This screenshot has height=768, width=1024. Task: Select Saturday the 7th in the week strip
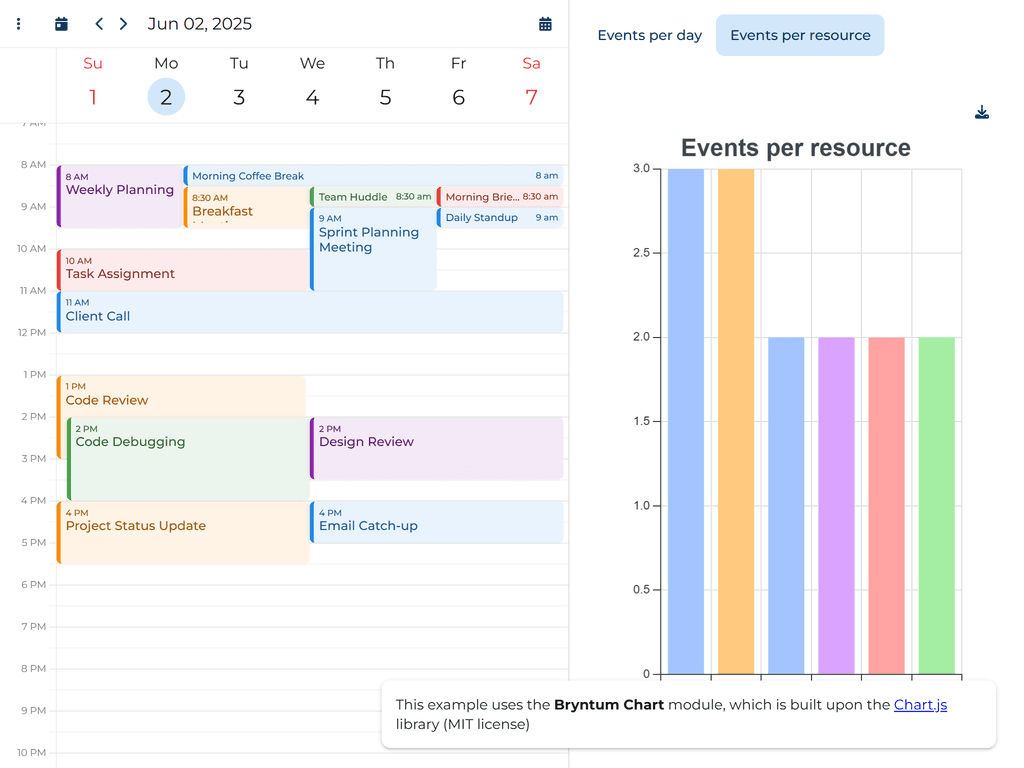(531, 97)
